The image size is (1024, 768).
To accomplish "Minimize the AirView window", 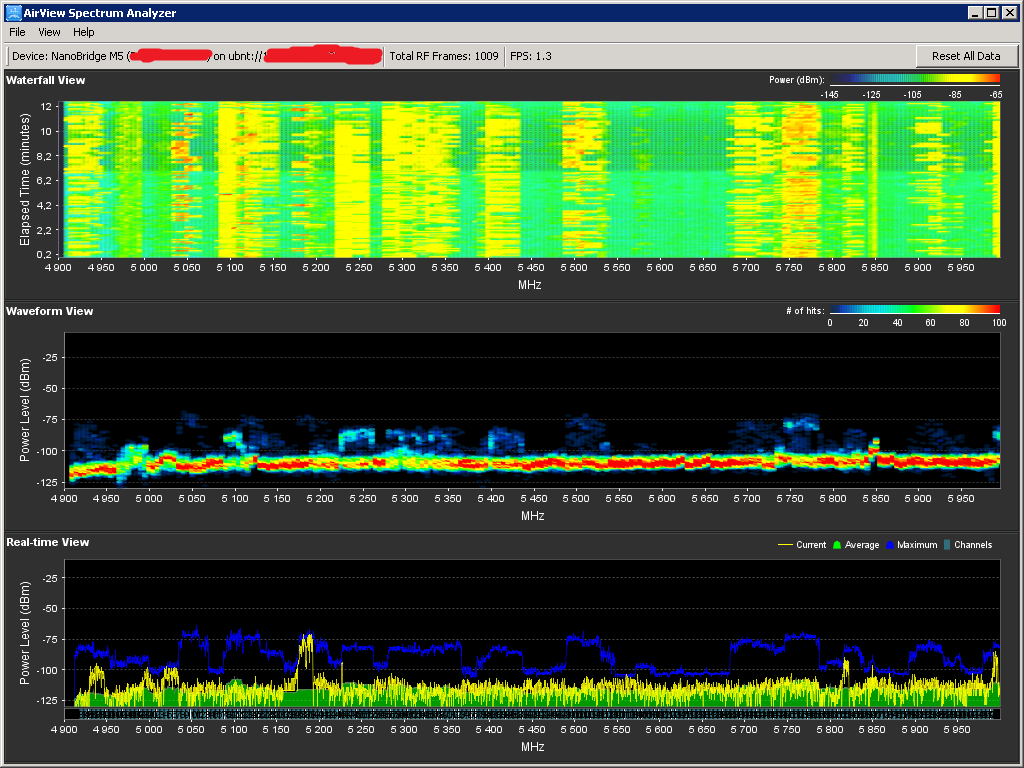I will click(x=975, y=12).
